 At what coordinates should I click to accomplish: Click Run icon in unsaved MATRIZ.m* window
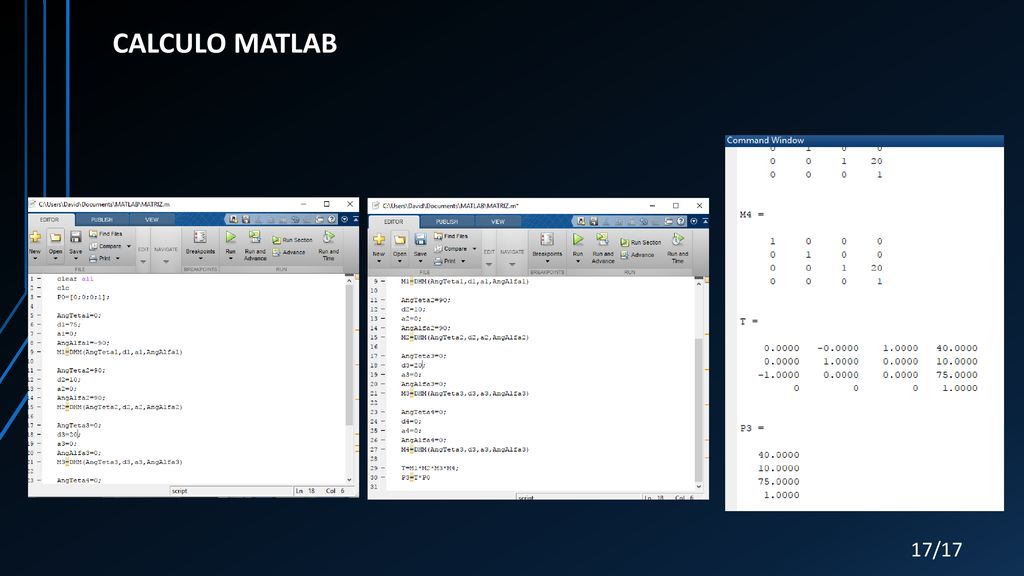(577, 240)
